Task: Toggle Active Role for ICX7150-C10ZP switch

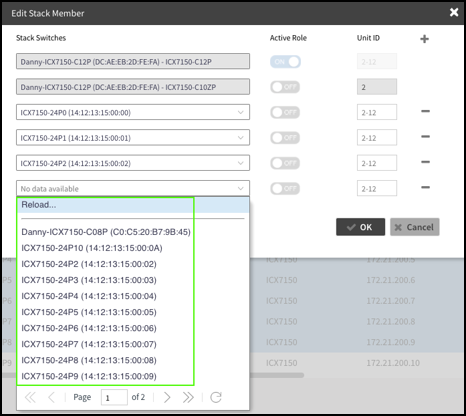Action: point(285,87)
